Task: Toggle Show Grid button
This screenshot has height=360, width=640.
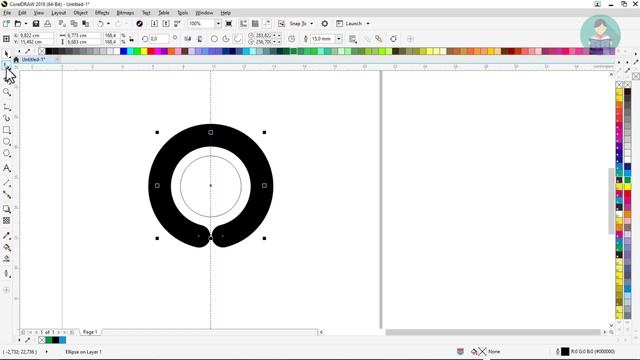Action: (255, 24)
